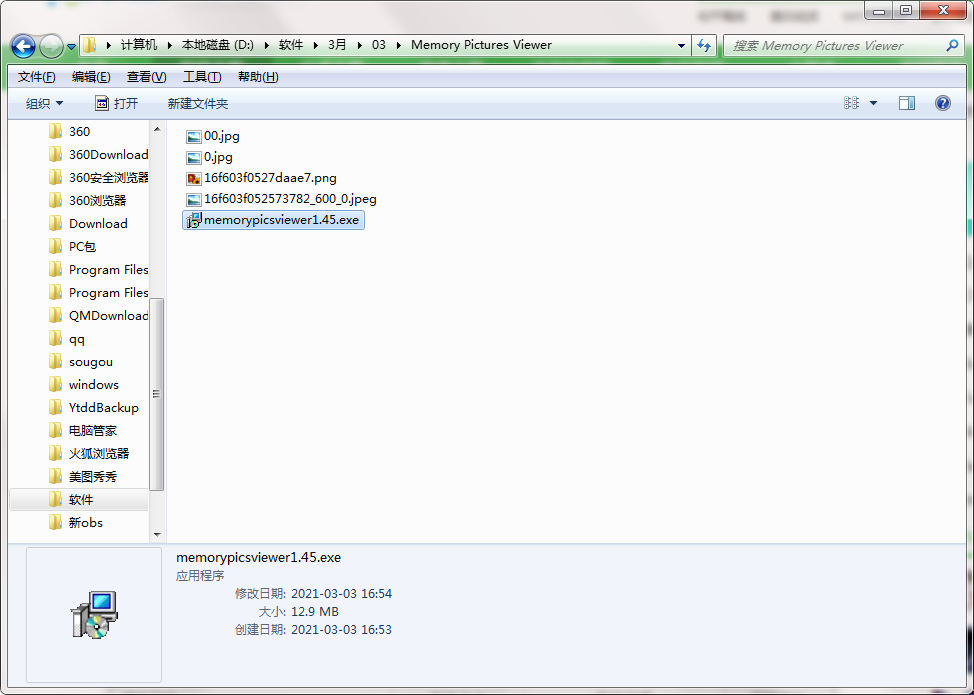Select the 电脑管家 folder in tree

tap(81, 430)
